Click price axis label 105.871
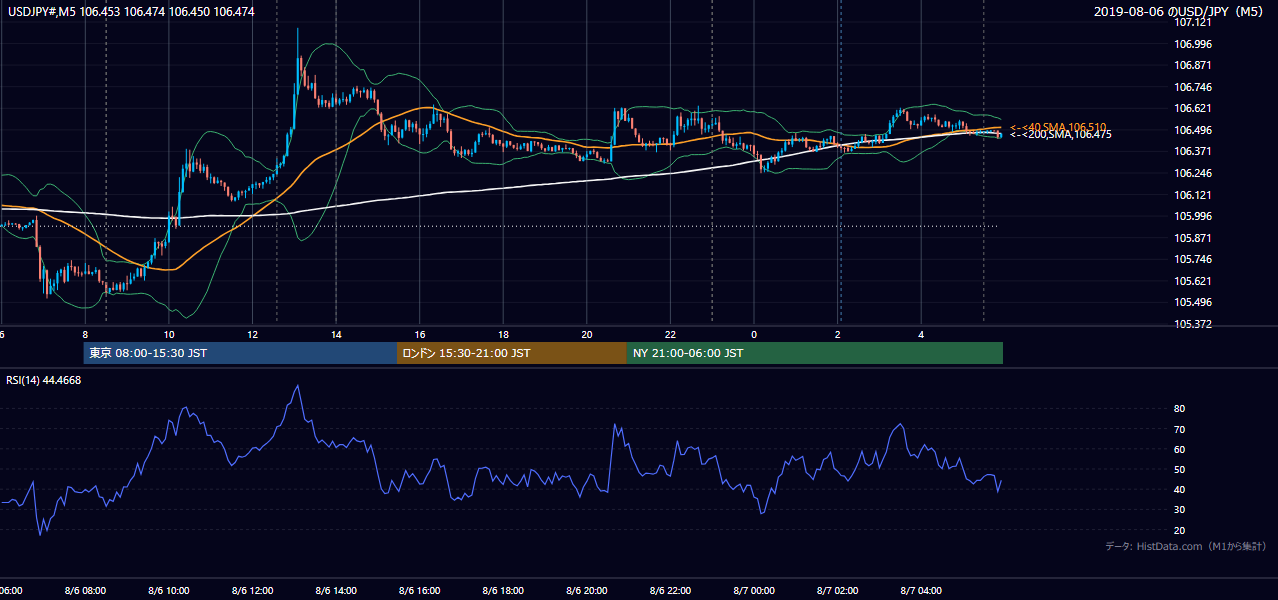Screen dimensions: 1278x600 [x=1194, y=238]
